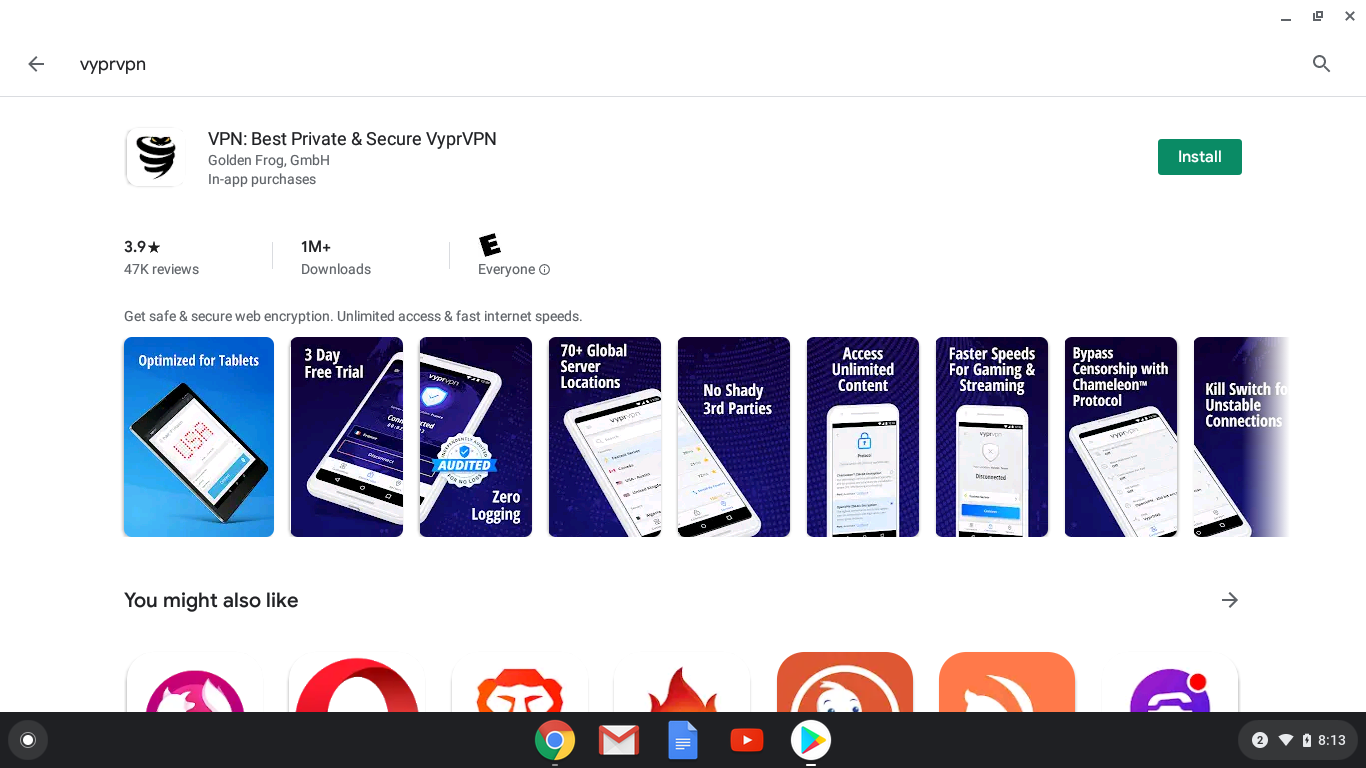Close the Play Store window
Viewport: 1366px width, 768px height.
(x=1349, y=16)
